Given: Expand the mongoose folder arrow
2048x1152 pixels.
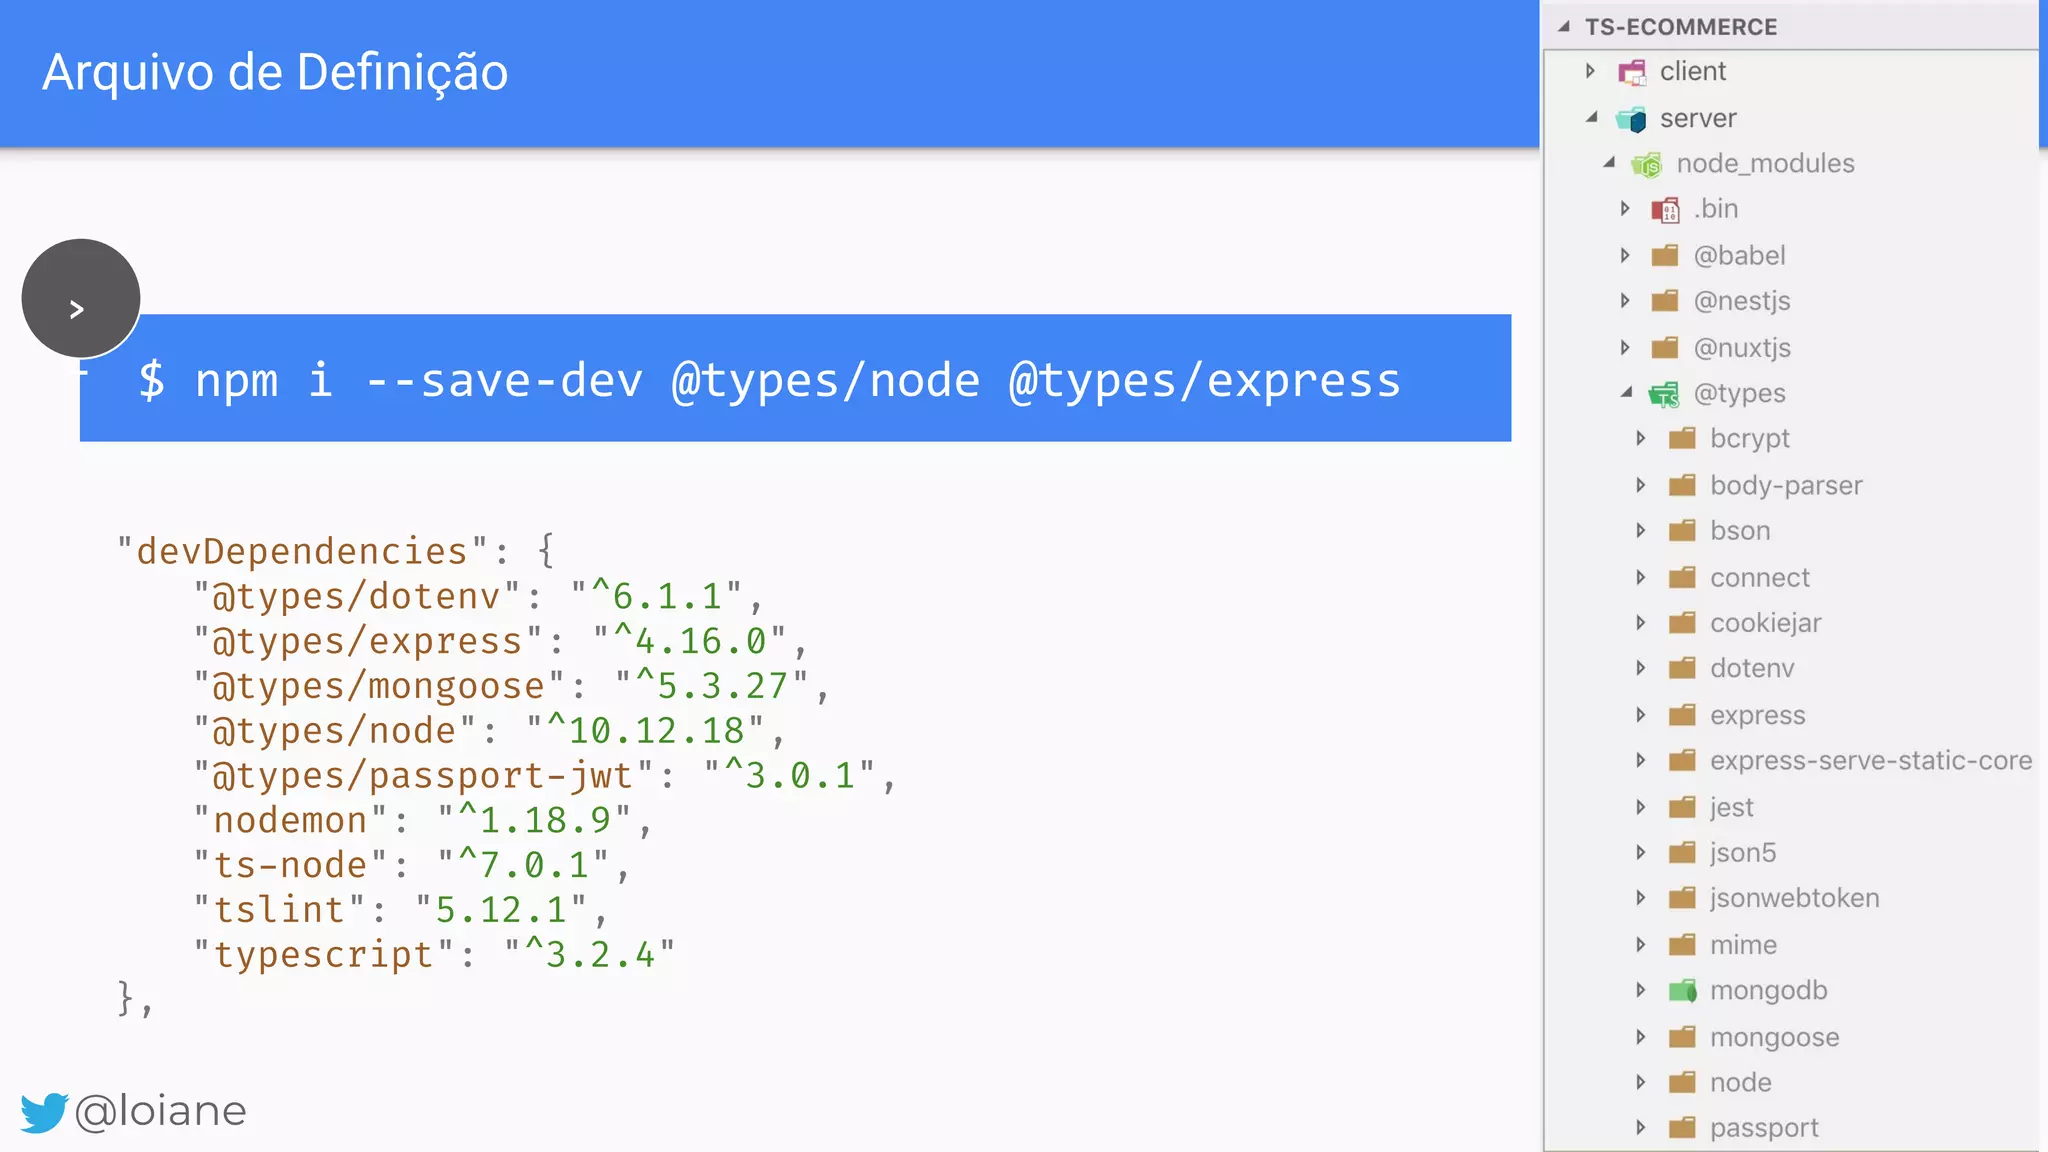Looking at the screenshot, I should (1641, 1037).
